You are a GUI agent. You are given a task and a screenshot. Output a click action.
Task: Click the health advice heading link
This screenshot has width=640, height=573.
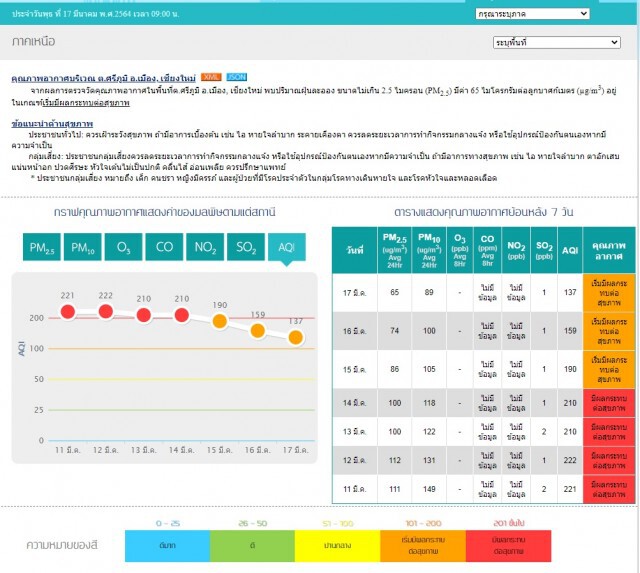coord(52,123)
